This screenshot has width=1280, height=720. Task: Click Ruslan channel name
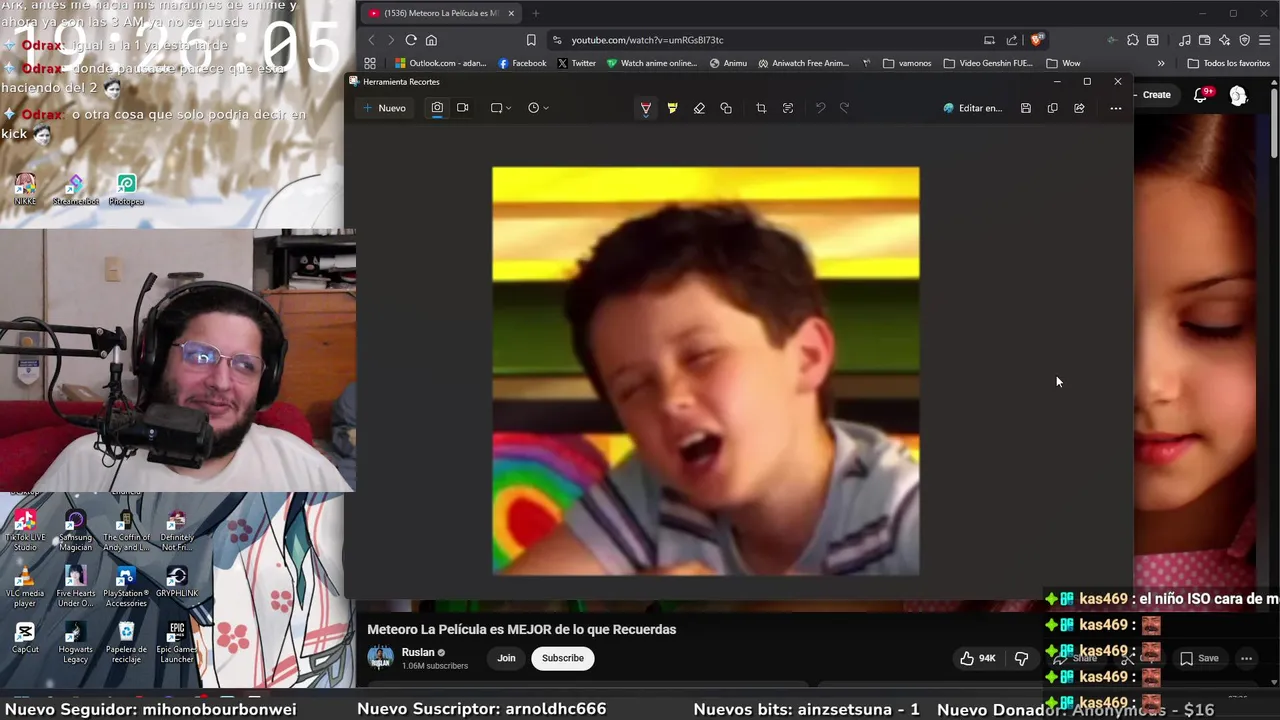point(418,652)
